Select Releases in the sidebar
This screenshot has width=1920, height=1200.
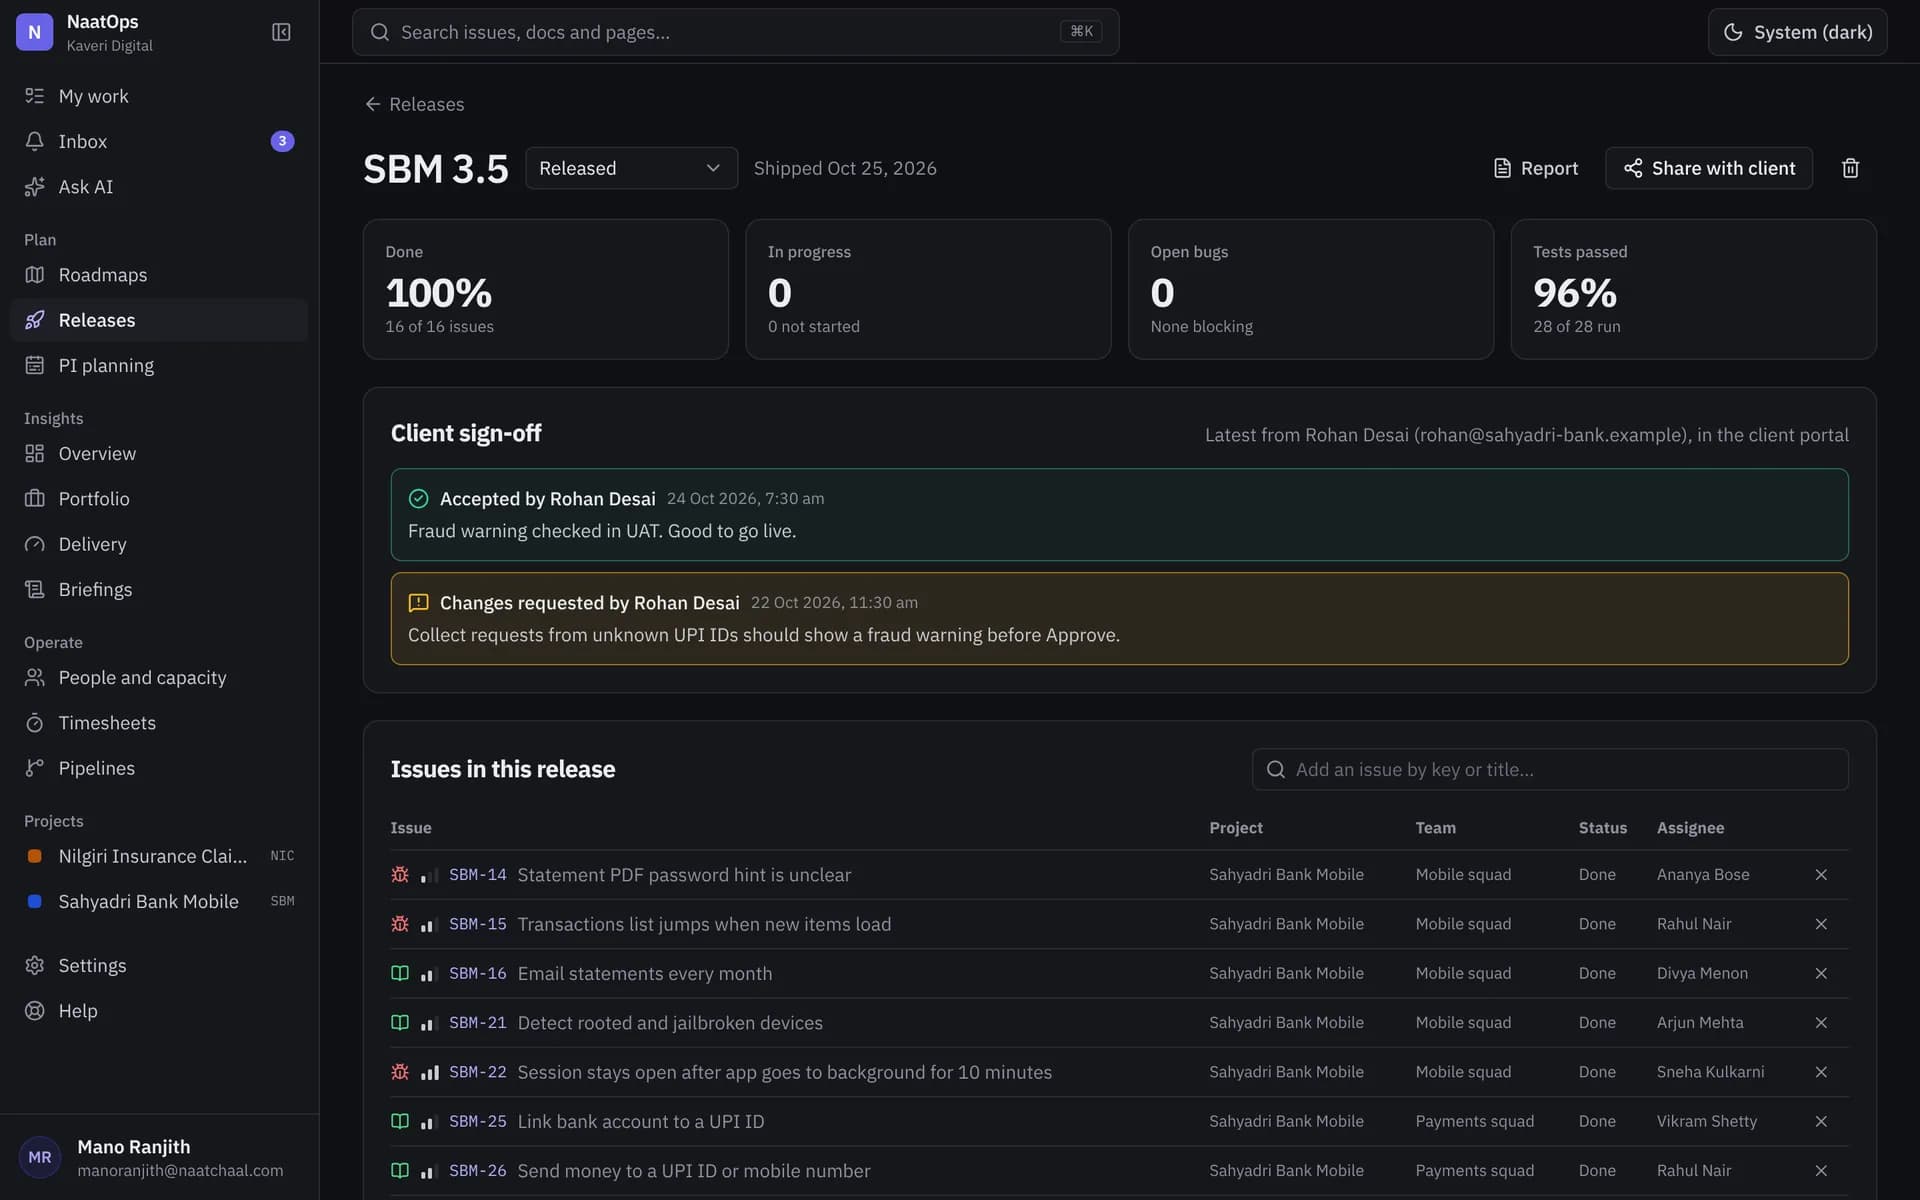tap(160, 320)
